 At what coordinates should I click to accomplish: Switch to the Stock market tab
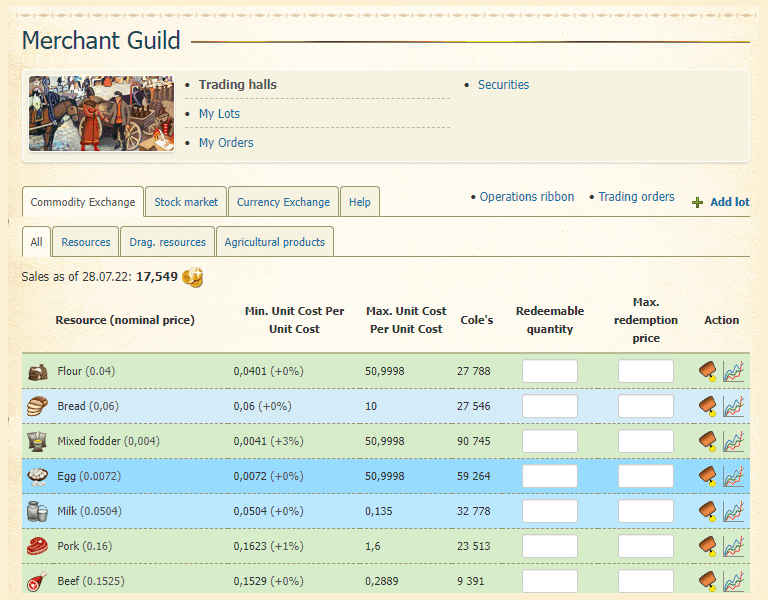(x=186, y=202)
